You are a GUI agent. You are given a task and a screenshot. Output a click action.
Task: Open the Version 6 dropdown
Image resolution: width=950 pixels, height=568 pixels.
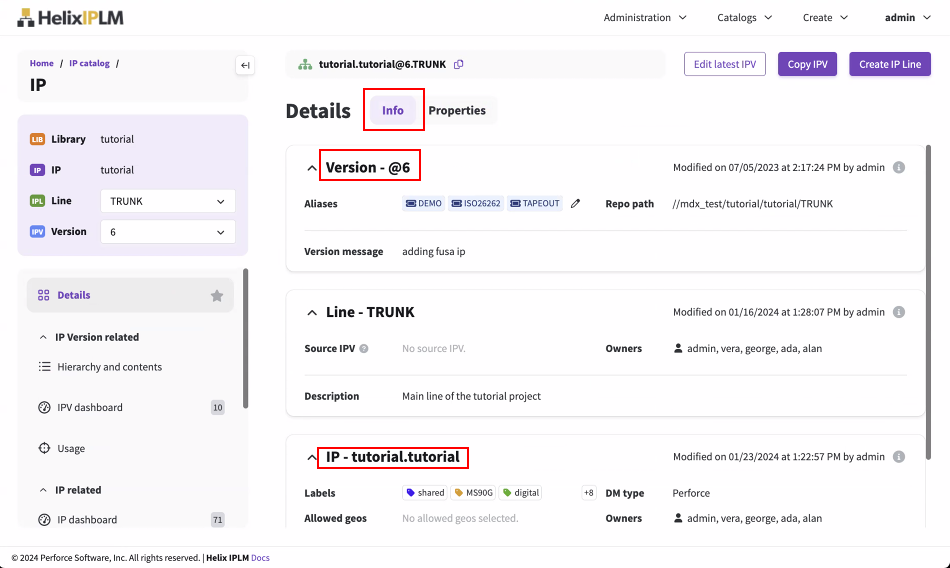coord(168,232)
